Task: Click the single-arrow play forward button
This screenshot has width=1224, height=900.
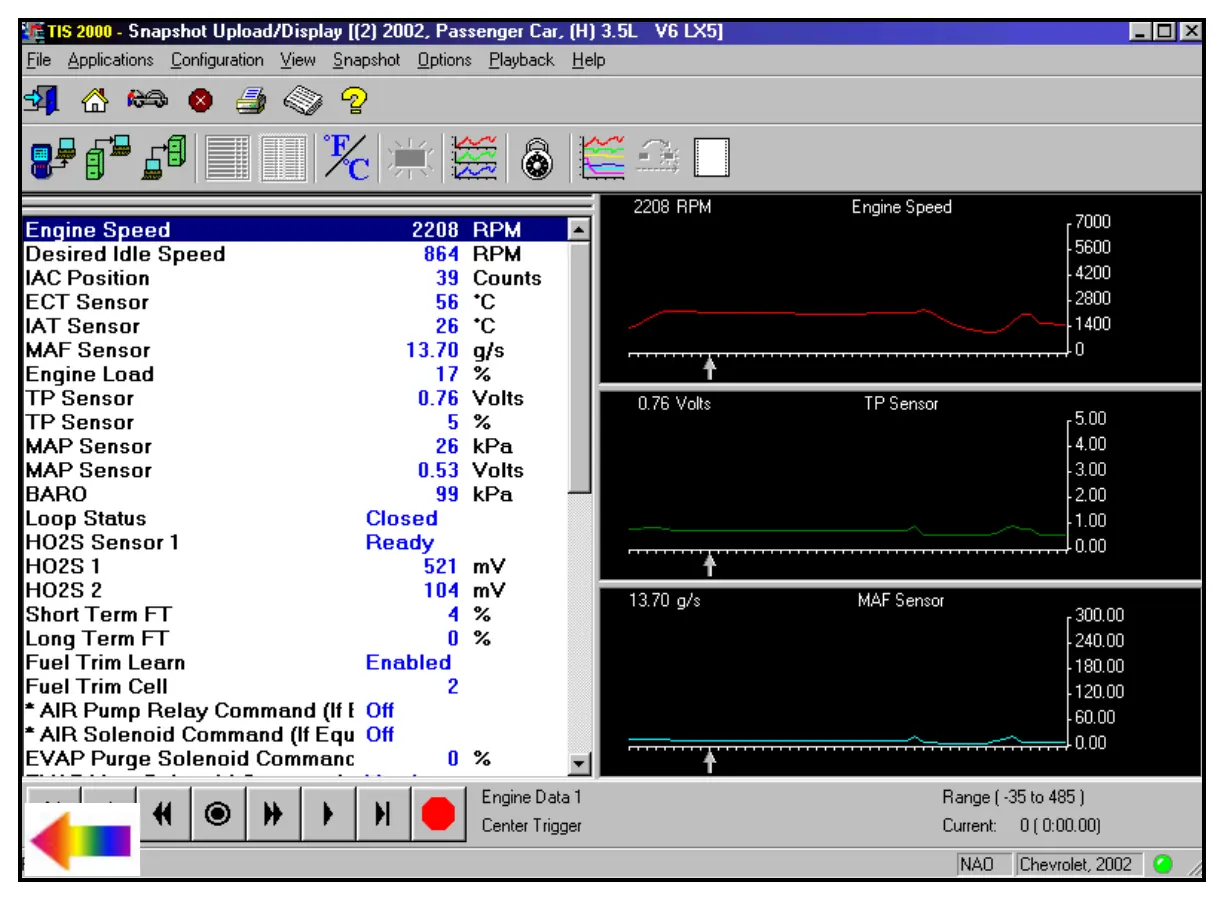Action: point(328,815)
